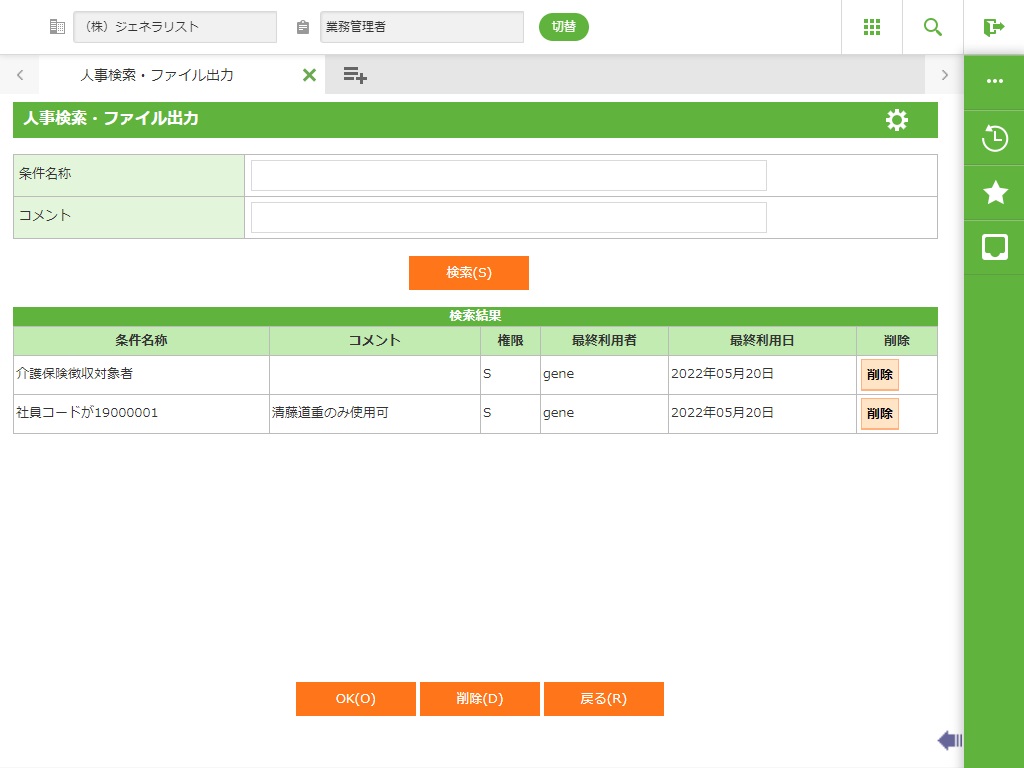Open favorites star icon in sidebar
1024x768 pixels.
[994, 193]
